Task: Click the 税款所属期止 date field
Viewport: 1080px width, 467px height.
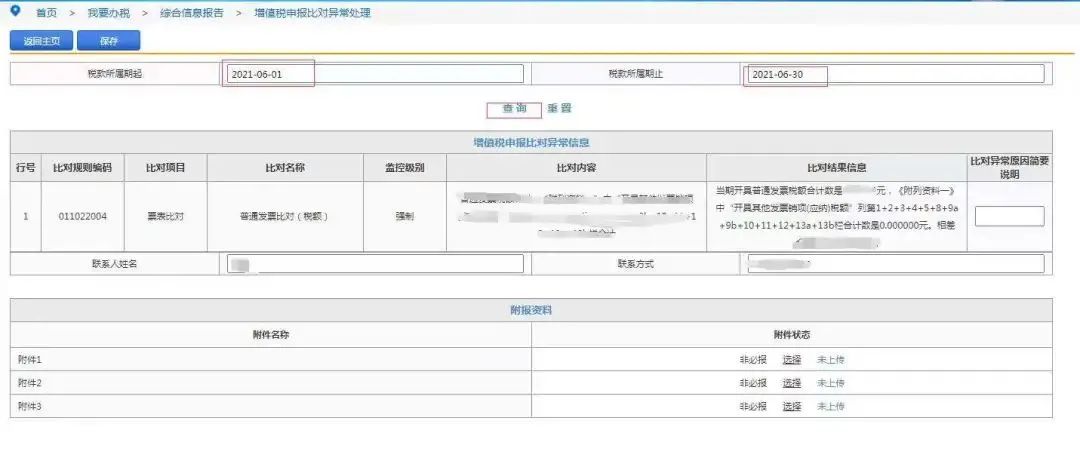Action: tap(895, 74)
